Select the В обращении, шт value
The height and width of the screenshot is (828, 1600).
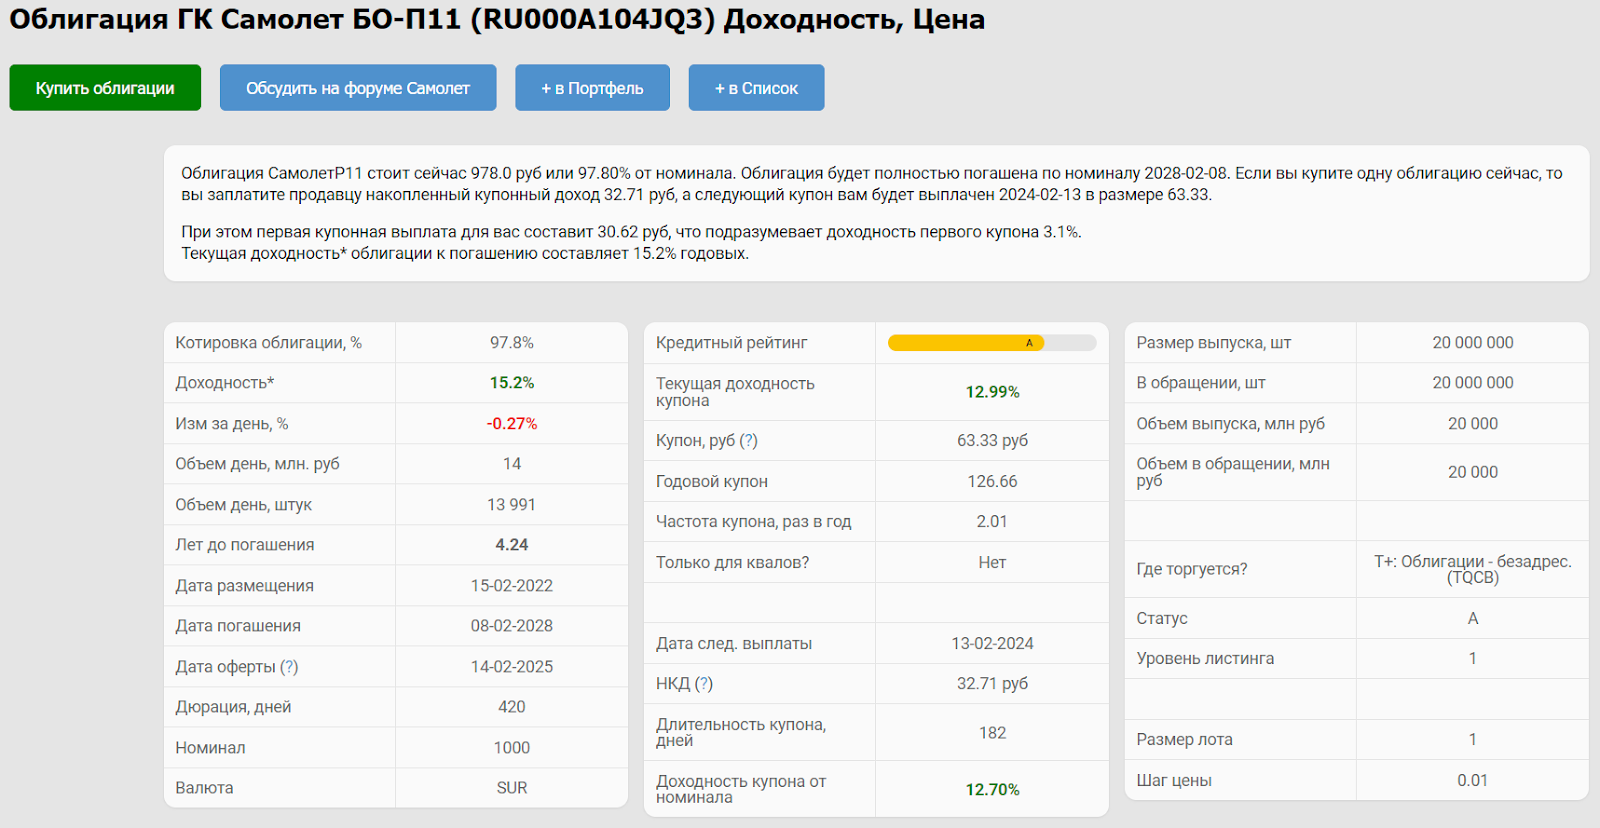click(x=1473, y=383)
